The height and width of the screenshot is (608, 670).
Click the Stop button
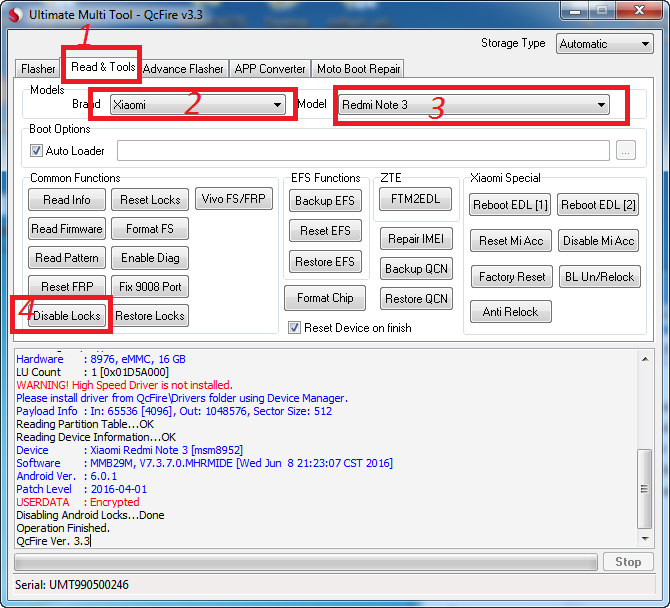(x=628, y=561)
